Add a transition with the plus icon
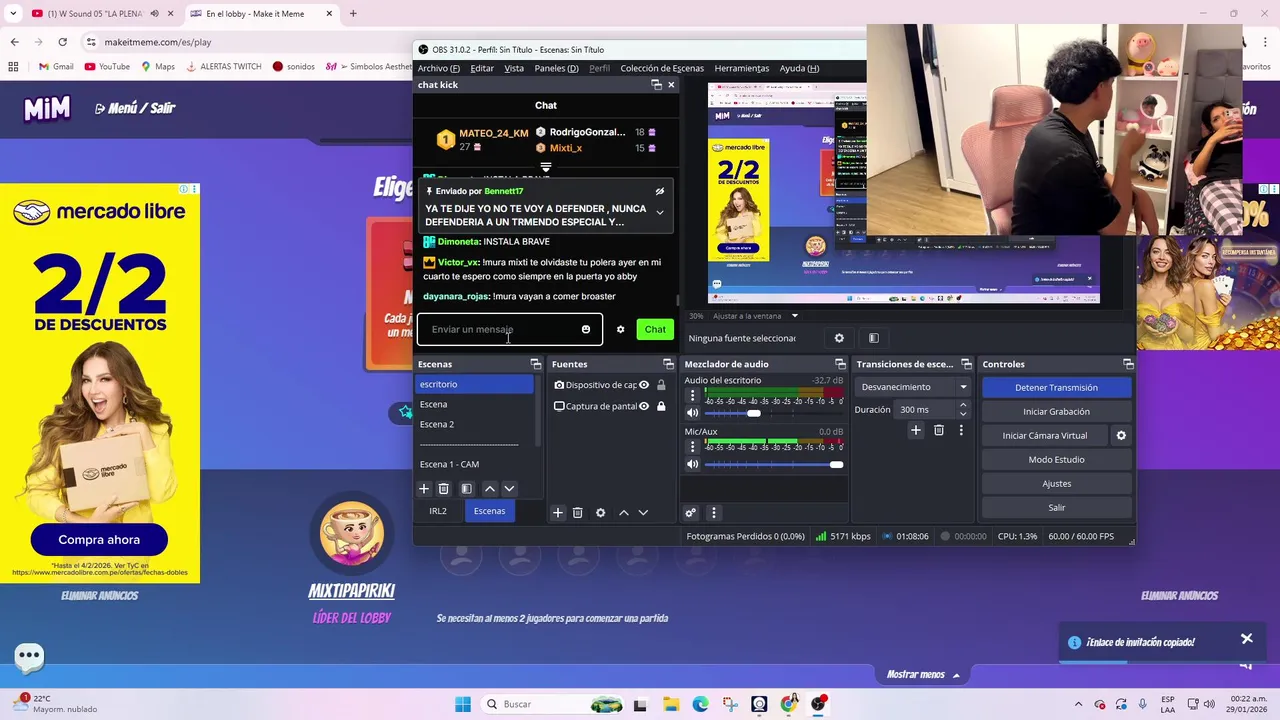The image size is (1280, 720). tap(915, 430)
